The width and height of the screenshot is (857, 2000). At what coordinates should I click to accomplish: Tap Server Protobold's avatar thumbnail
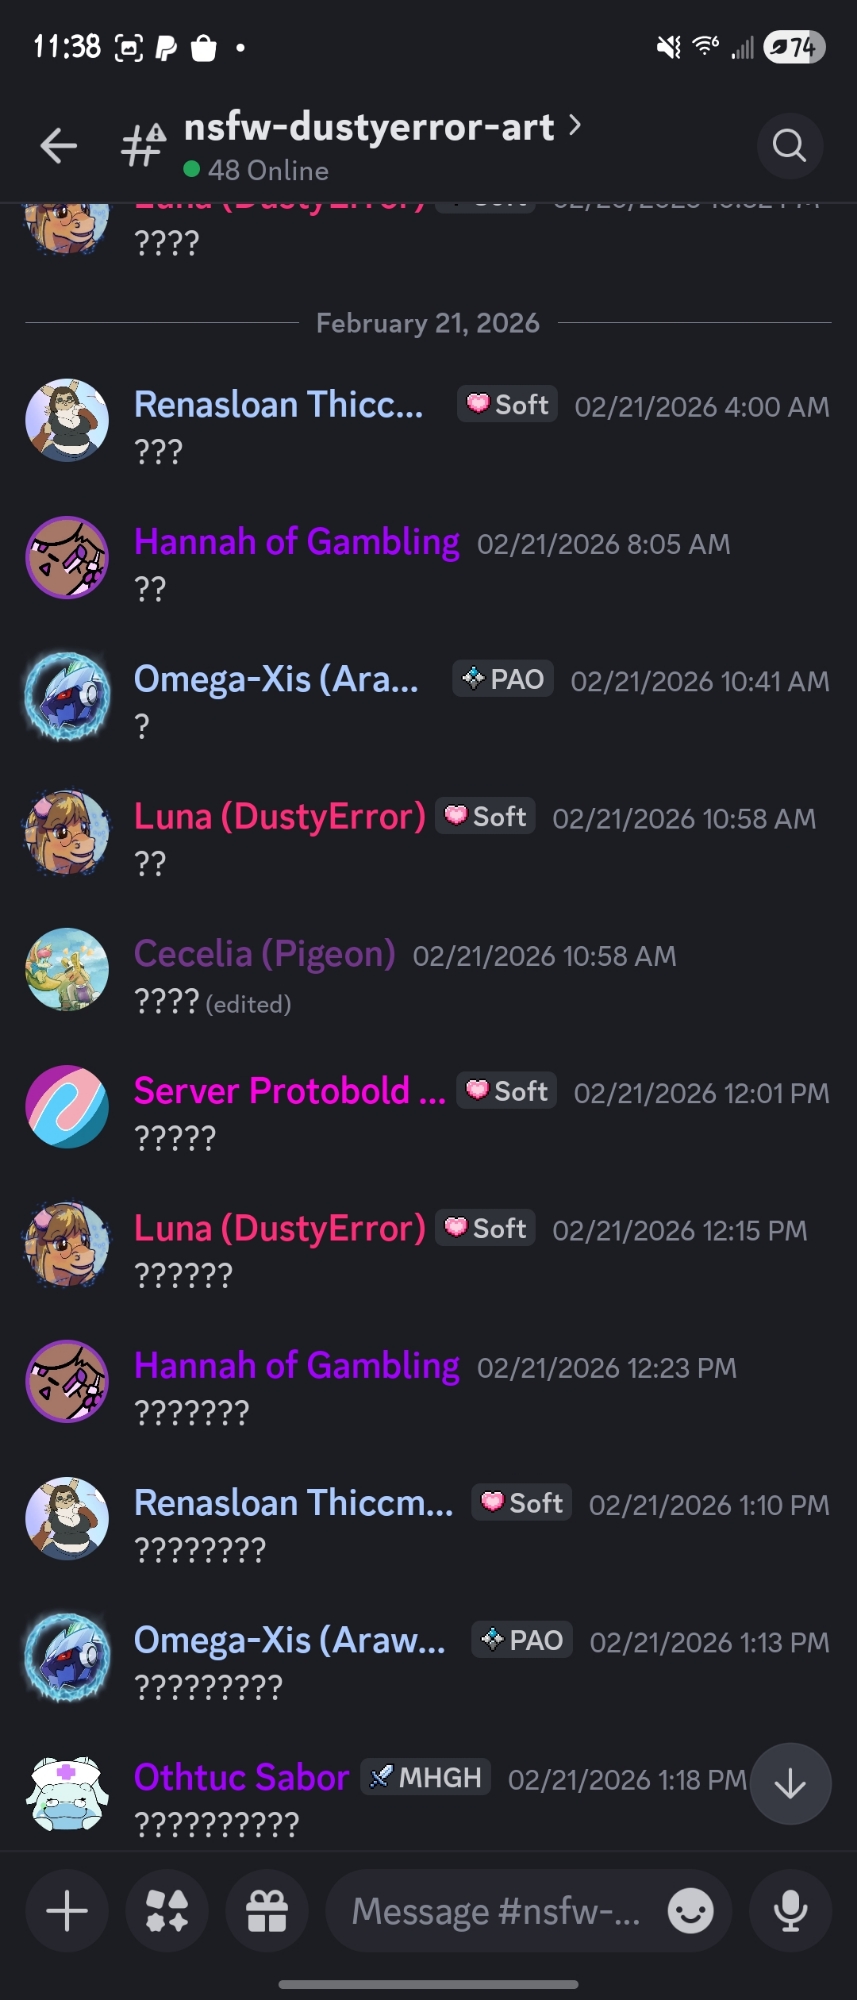click(x=67, y=1106)
